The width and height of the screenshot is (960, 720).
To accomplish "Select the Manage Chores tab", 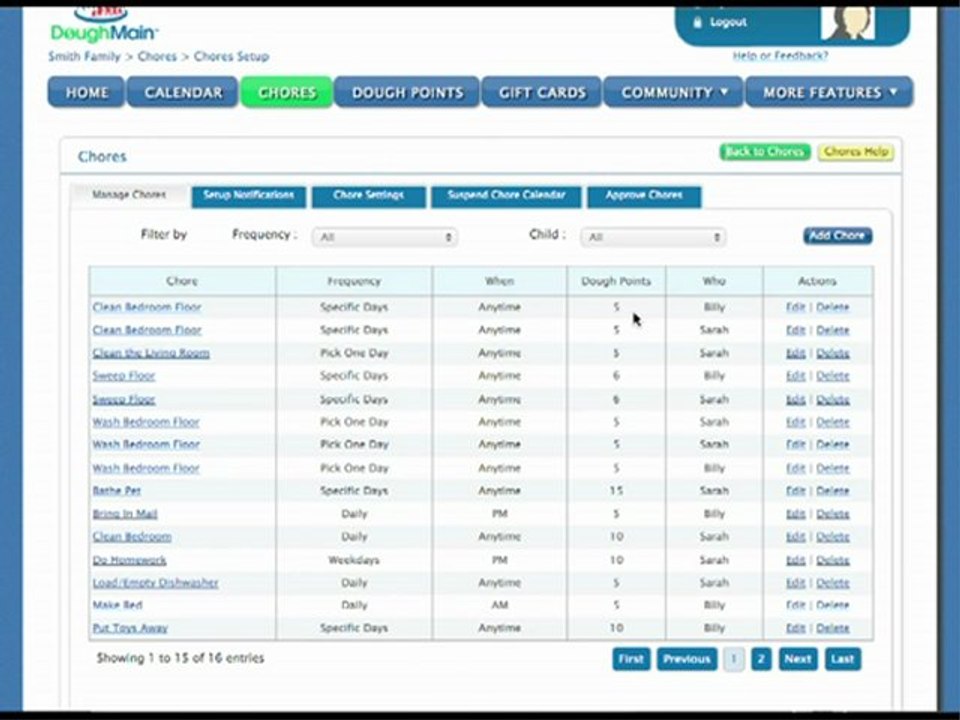I will pos(129,195).
